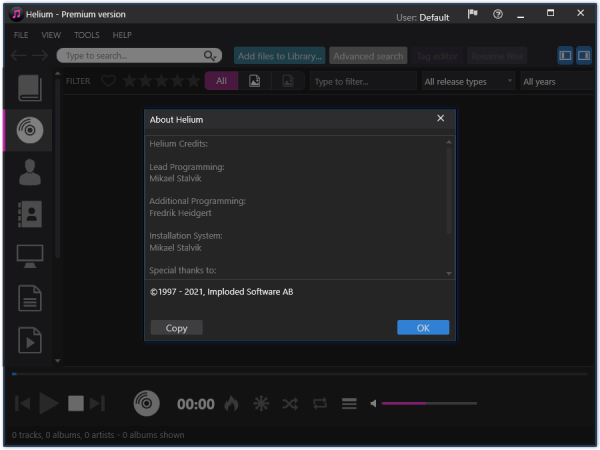Viewport: 600px width, 450px height.
Task: Set filter rating to one star
Action: pos(130,81)
